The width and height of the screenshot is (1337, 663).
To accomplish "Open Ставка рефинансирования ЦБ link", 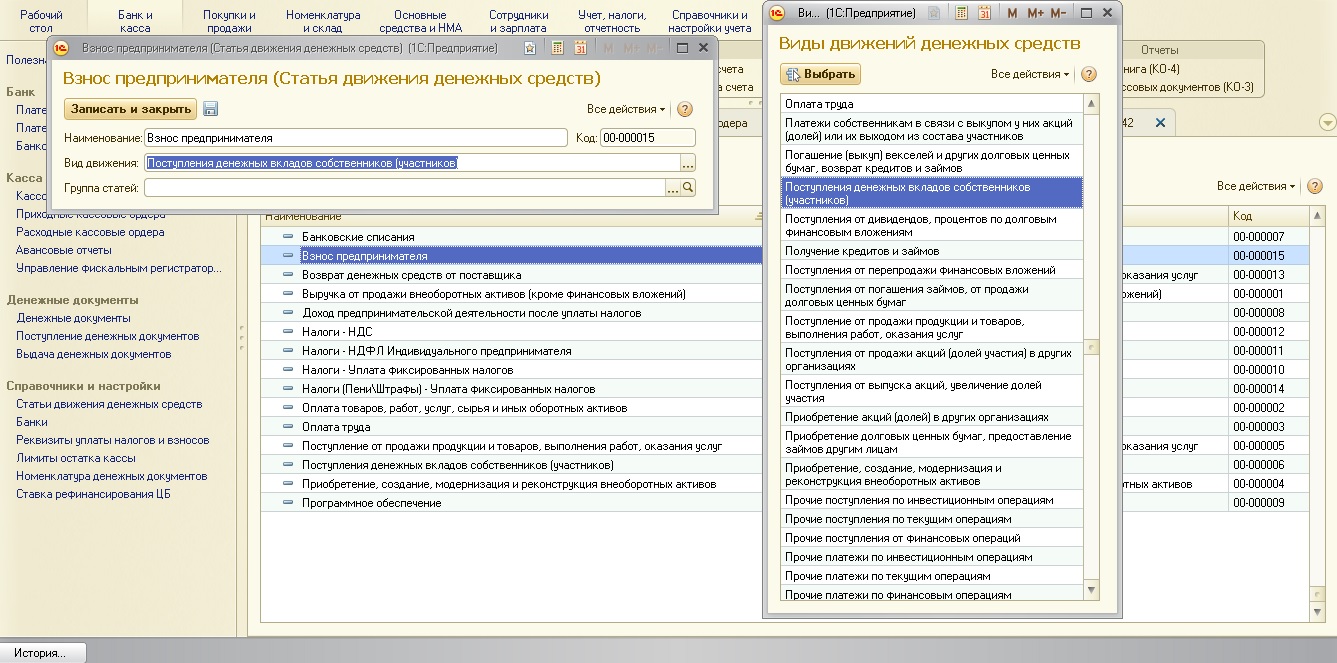I will (92, 494).
